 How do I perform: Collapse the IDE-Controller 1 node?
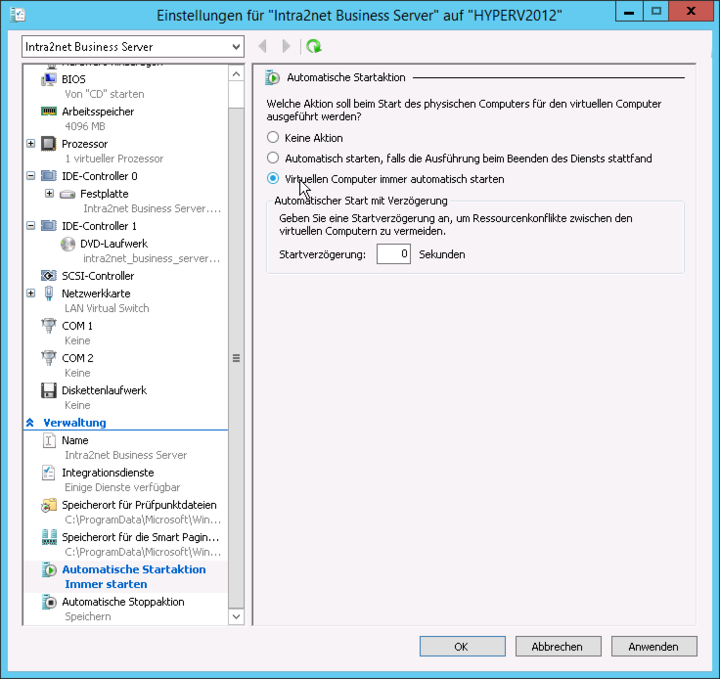click(31, 226)
